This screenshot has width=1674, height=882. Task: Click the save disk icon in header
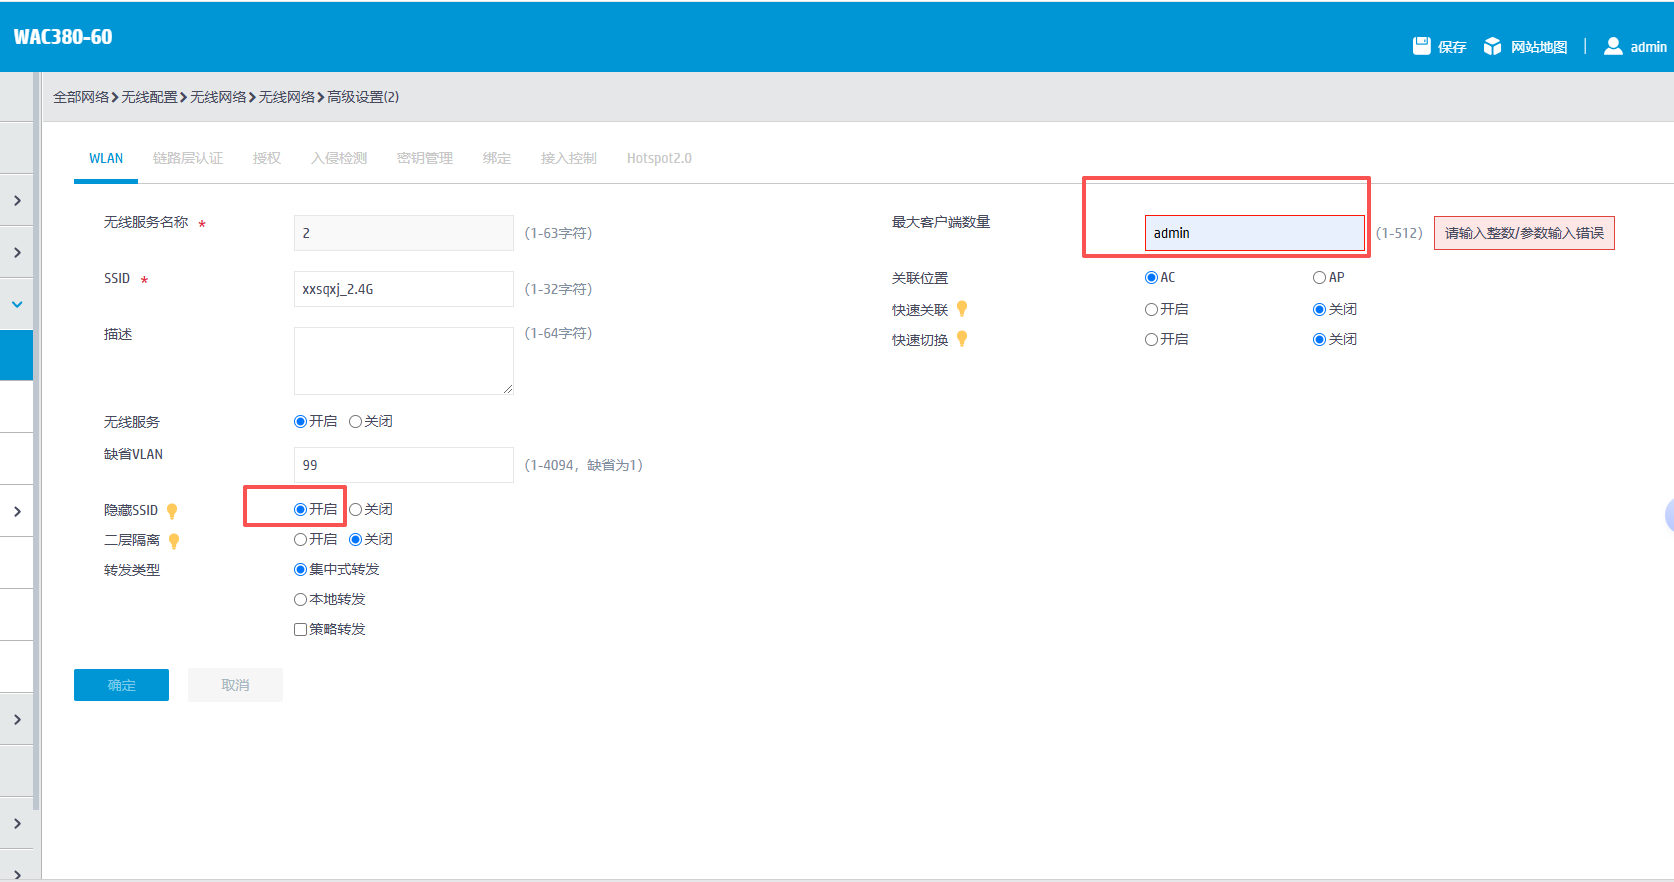pyautogui.click(x=1421, y=46)
